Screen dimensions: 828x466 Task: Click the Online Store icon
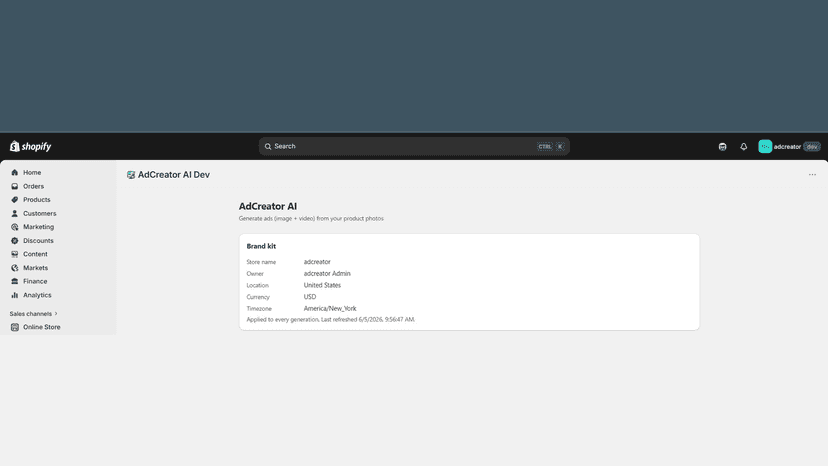pyautogui.click(x=15, y=327)
